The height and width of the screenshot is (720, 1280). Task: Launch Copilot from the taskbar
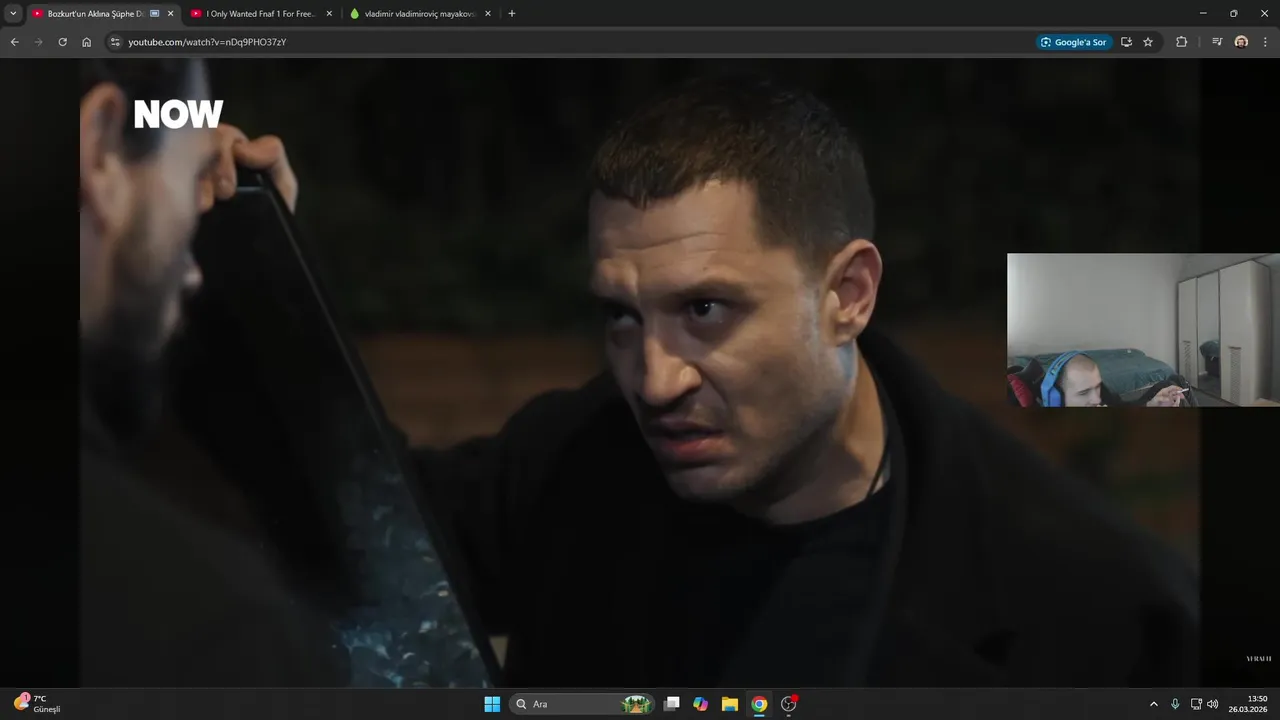click(x=701, y=704)
